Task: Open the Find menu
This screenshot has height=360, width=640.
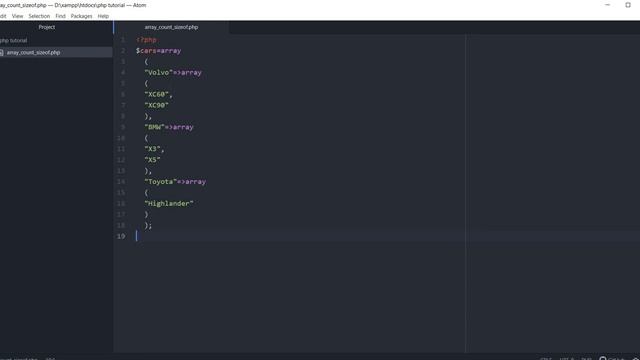Action: point(60,16)
